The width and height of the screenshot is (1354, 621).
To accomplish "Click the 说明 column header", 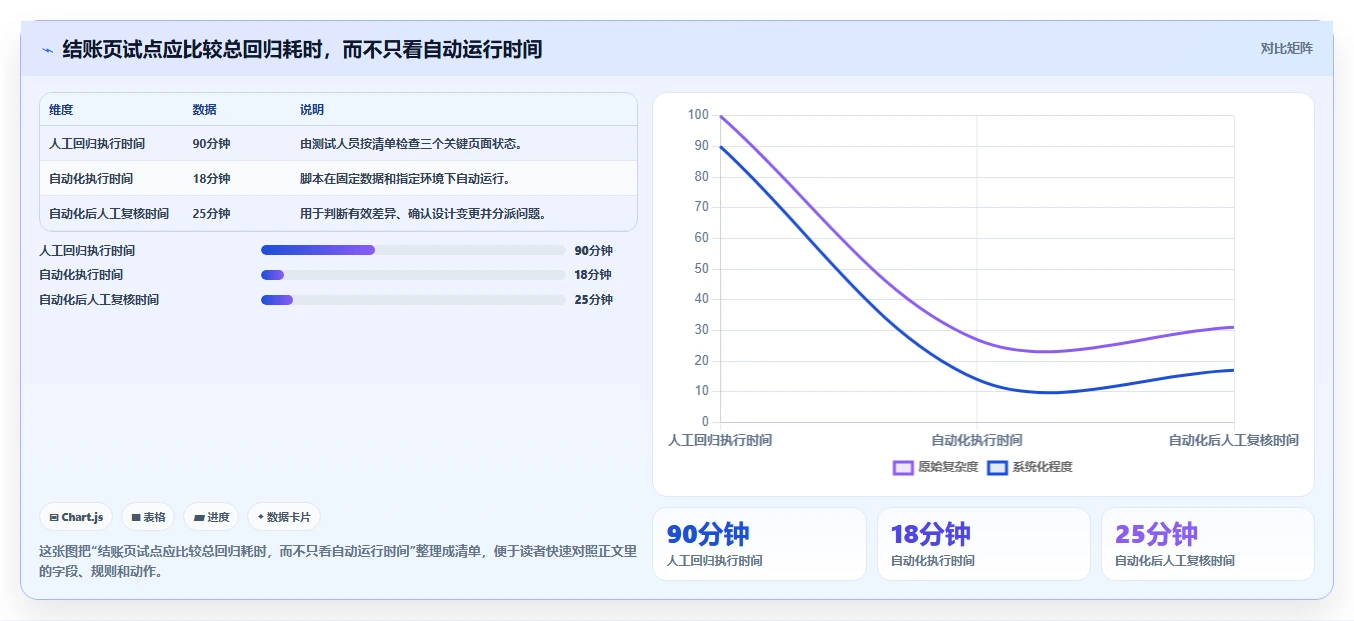I will (312, 110).
